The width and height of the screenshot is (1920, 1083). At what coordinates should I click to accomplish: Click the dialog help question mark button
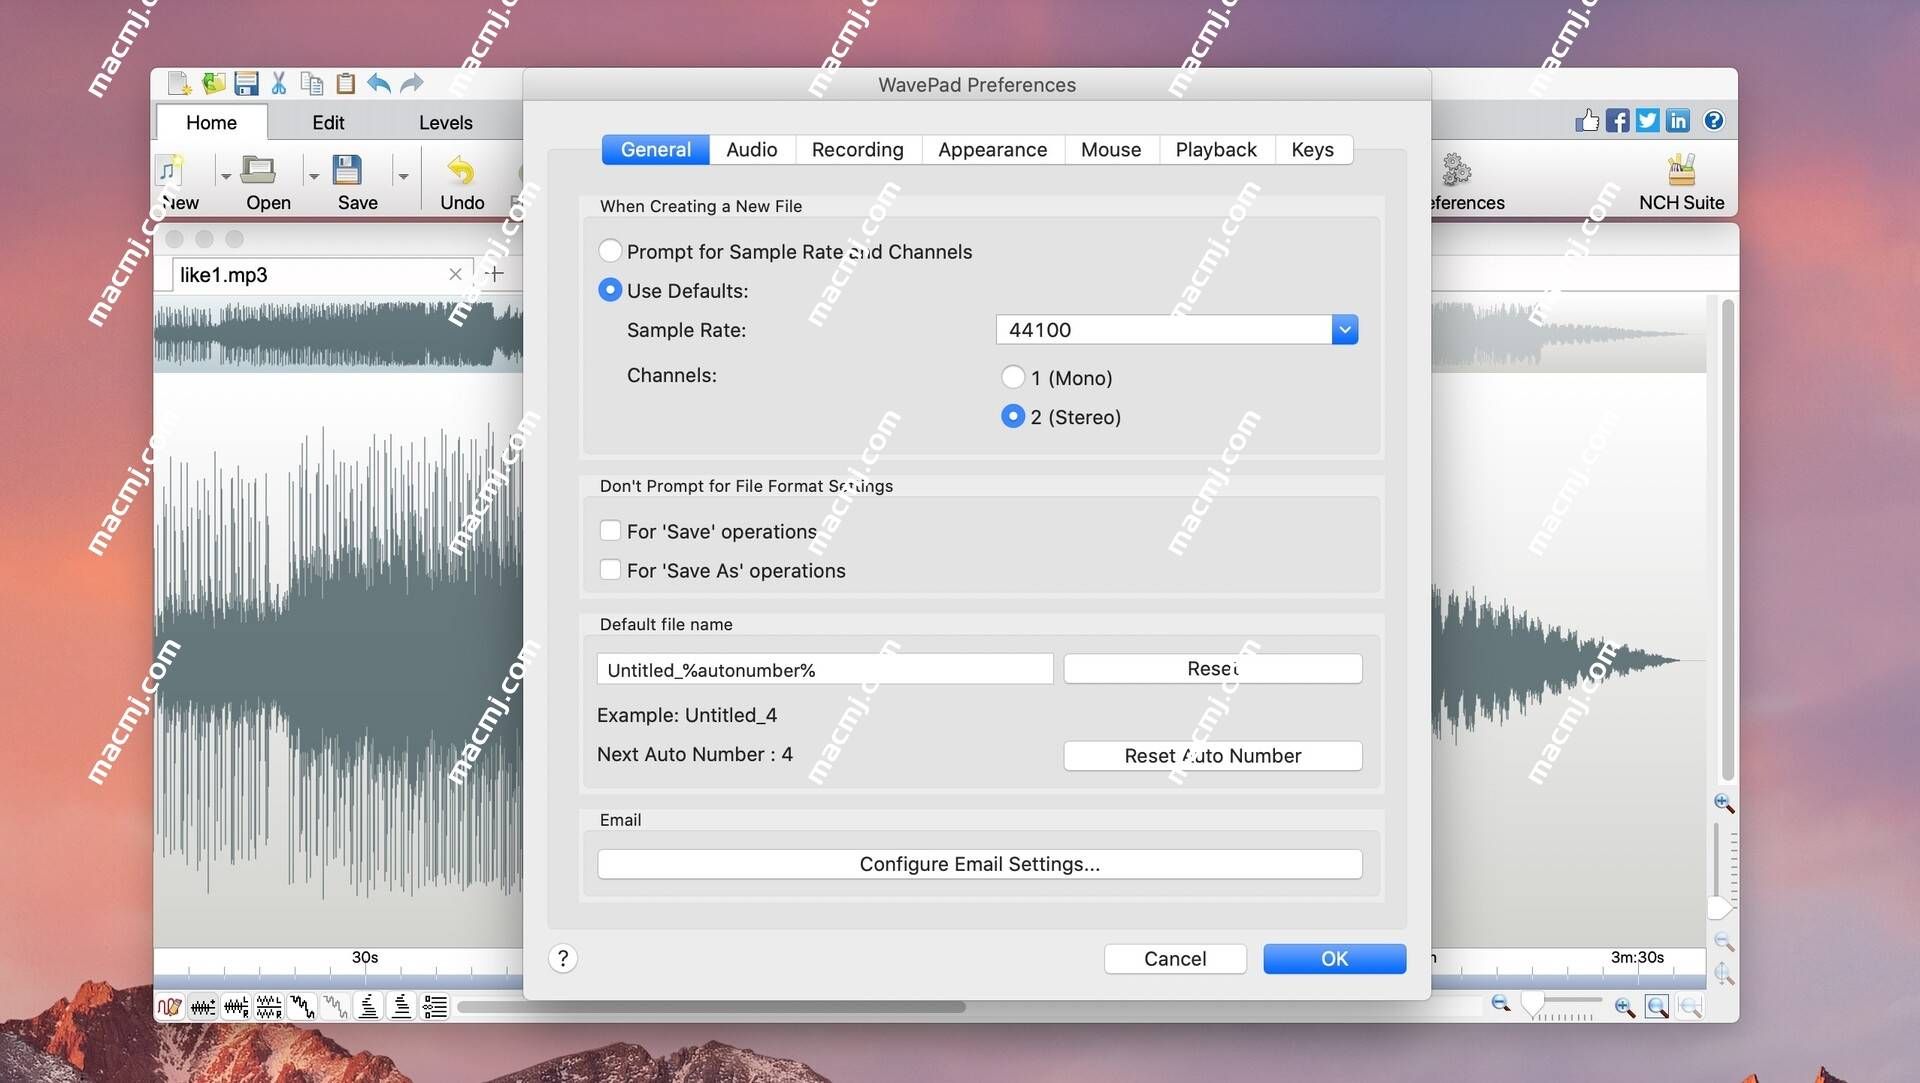[x=563, y=958]
